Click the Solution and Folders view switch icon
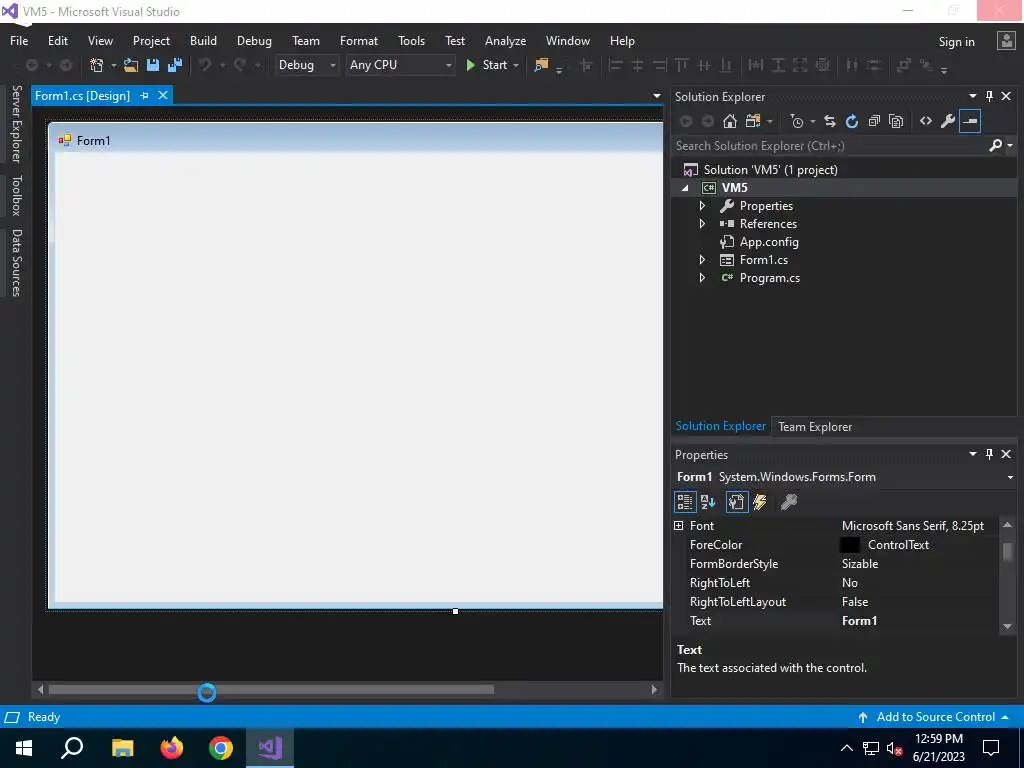 [753, 121]
